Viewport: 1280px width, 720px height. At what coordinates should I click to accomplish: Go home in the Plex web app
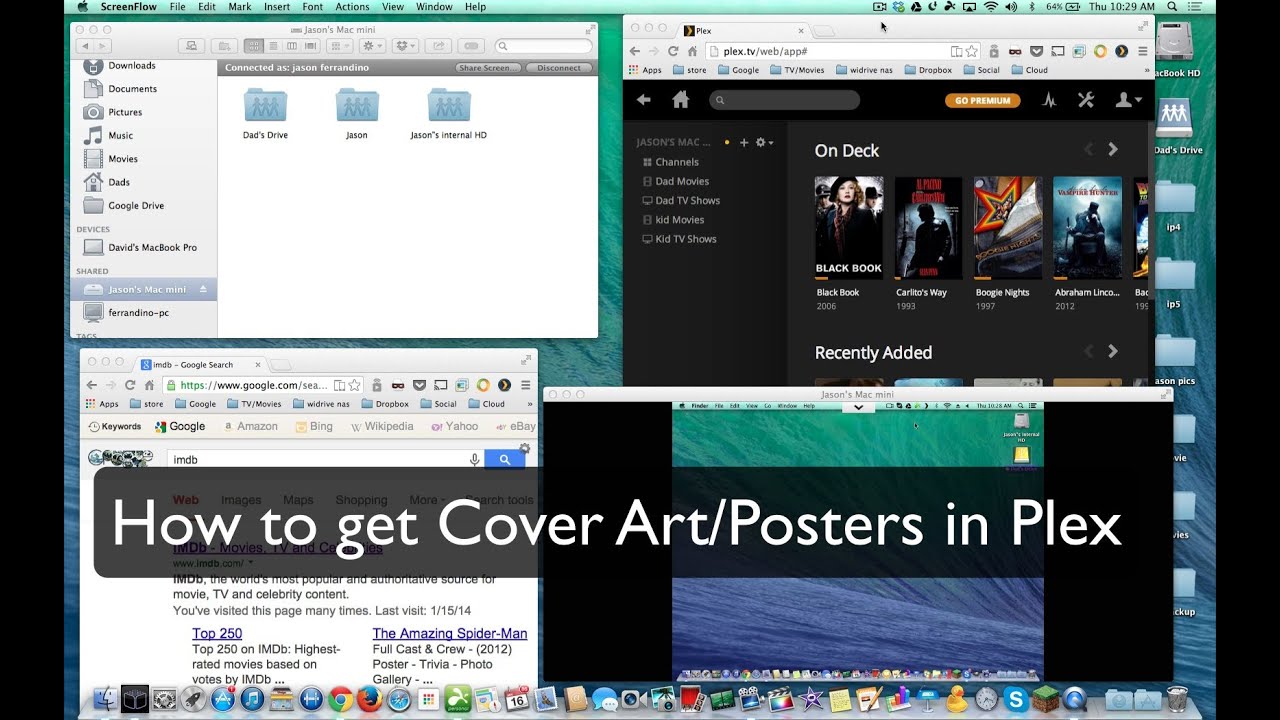click(x=681, y=100)
